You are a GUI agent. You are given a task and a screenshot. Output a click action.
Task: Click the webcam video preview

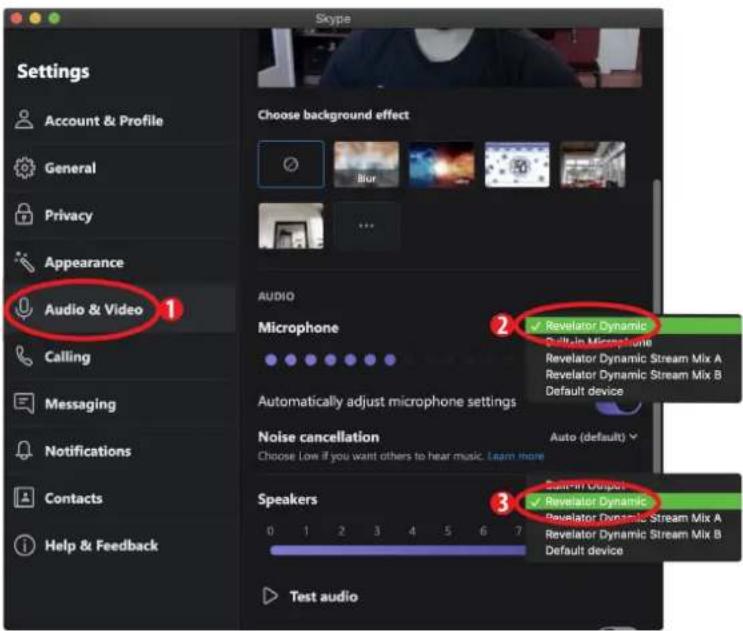click(449, 58)
